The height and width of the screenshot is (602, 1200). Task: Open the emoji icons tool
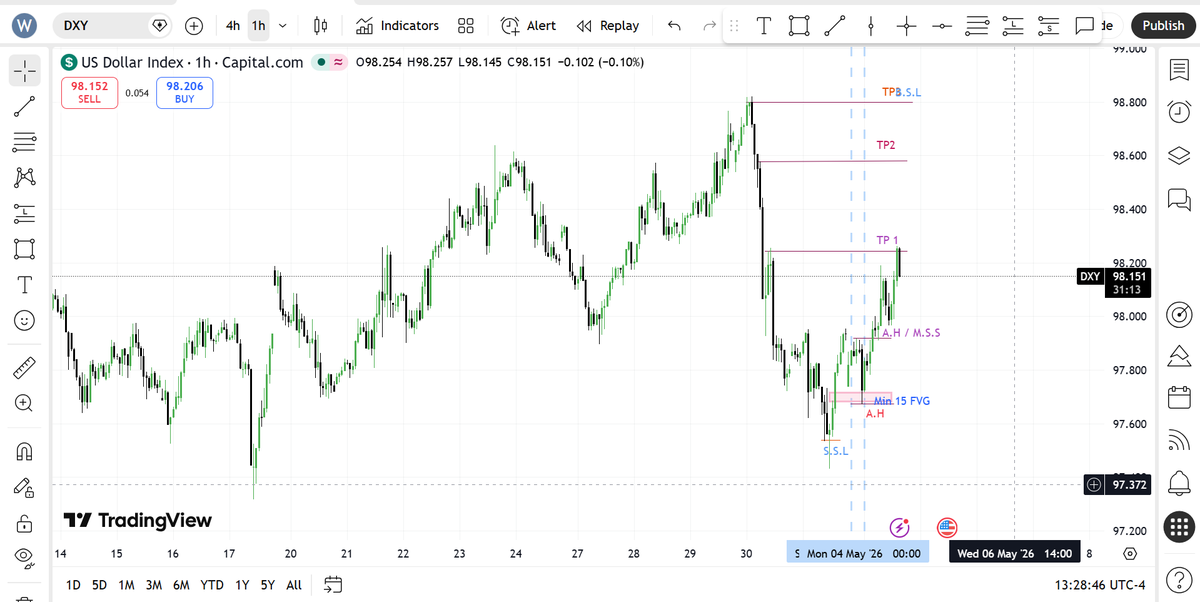26,321
